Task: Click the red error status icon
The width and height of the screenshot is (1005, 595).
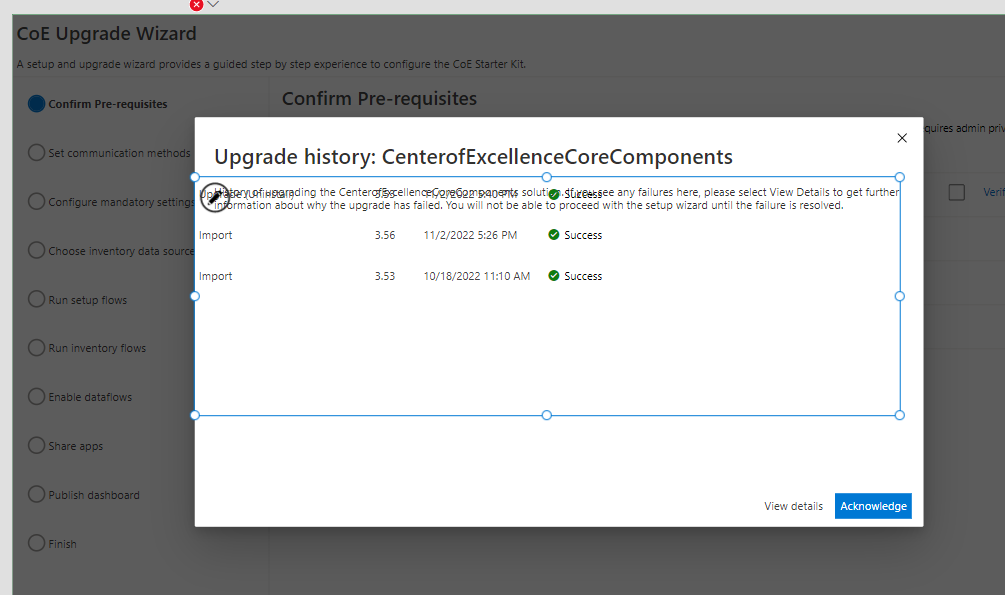Action: click(196, 5)
